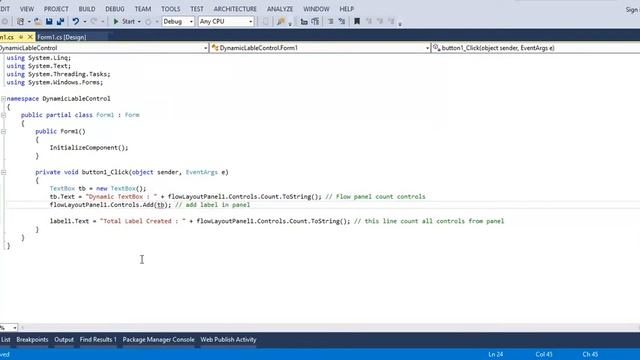Collapse the button1_Click method region
This screenshot has height=360, width=640.
[x=3, y=172]
